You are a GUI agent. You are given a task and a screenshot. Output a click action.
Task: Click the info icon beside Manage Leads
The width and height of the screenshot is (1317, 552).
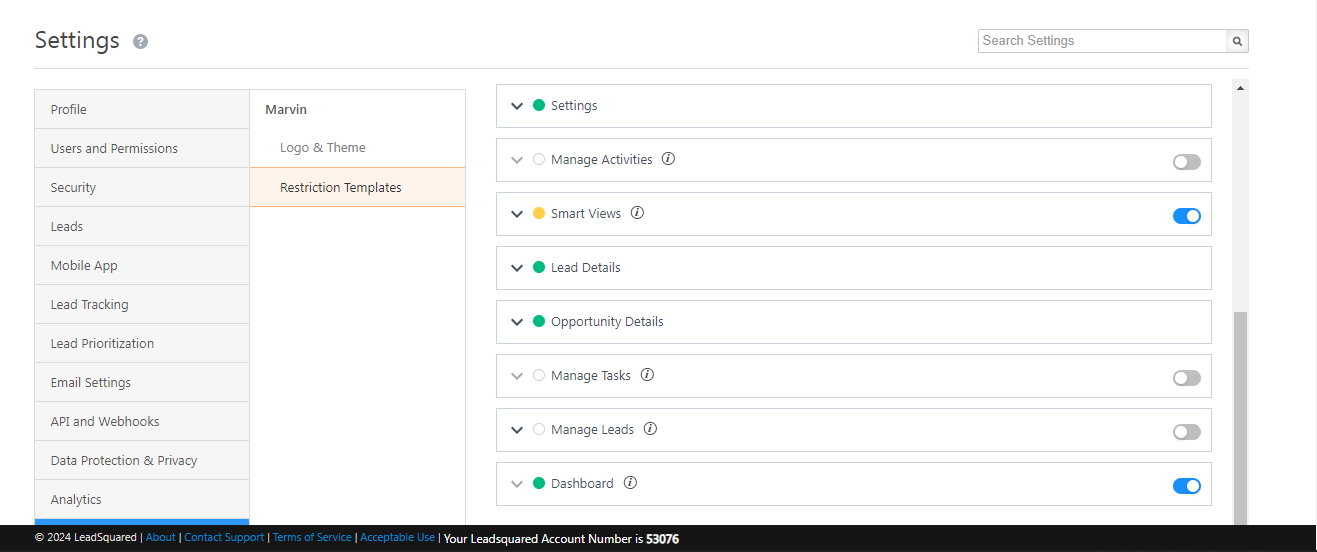[x=650, y=429]
